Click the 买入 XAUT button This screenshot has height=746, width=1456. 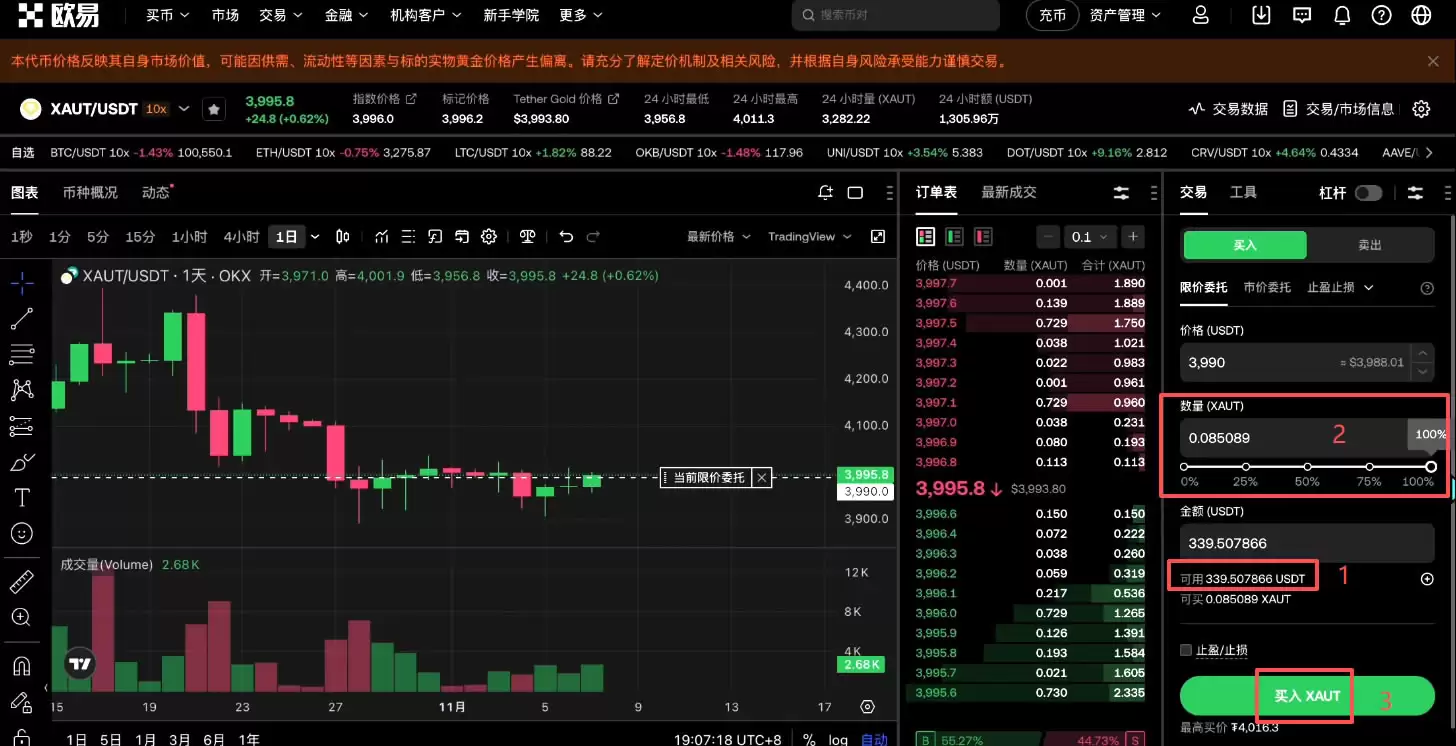pyautogui.click(x=1304, y=695)
